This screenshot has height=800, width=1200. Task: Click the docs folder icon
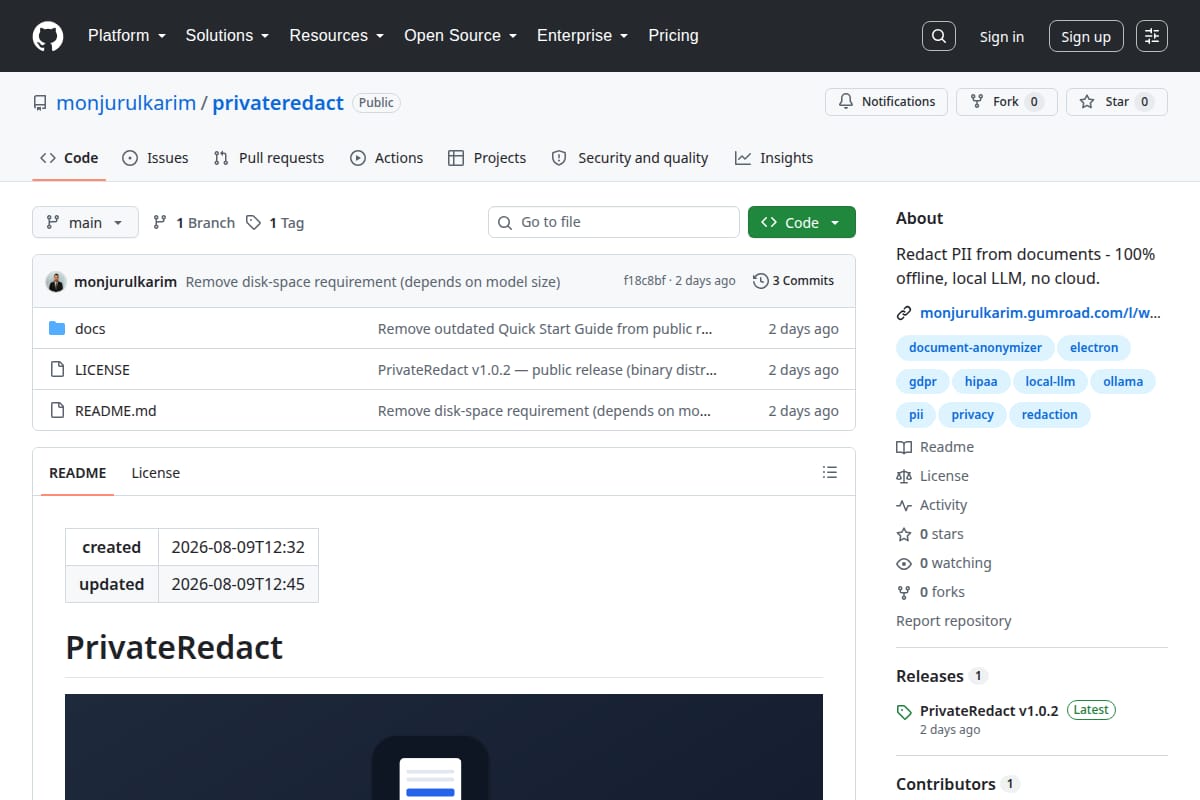[57, 329]
